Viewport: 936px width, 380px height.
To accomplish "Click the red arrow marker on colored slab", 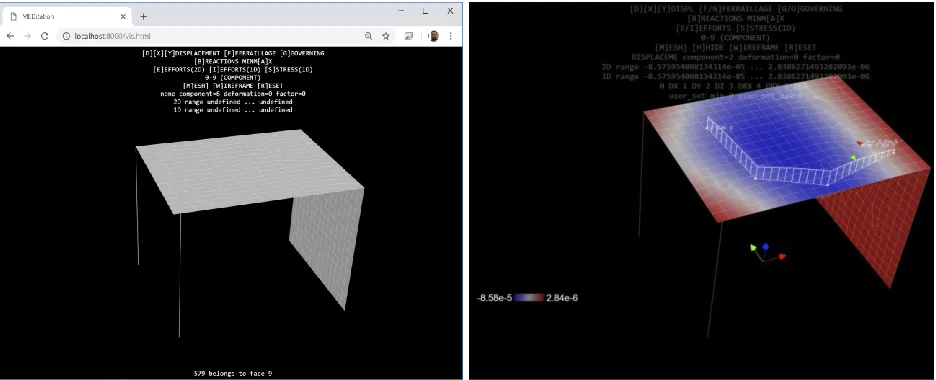I will (x=861, y=143).
